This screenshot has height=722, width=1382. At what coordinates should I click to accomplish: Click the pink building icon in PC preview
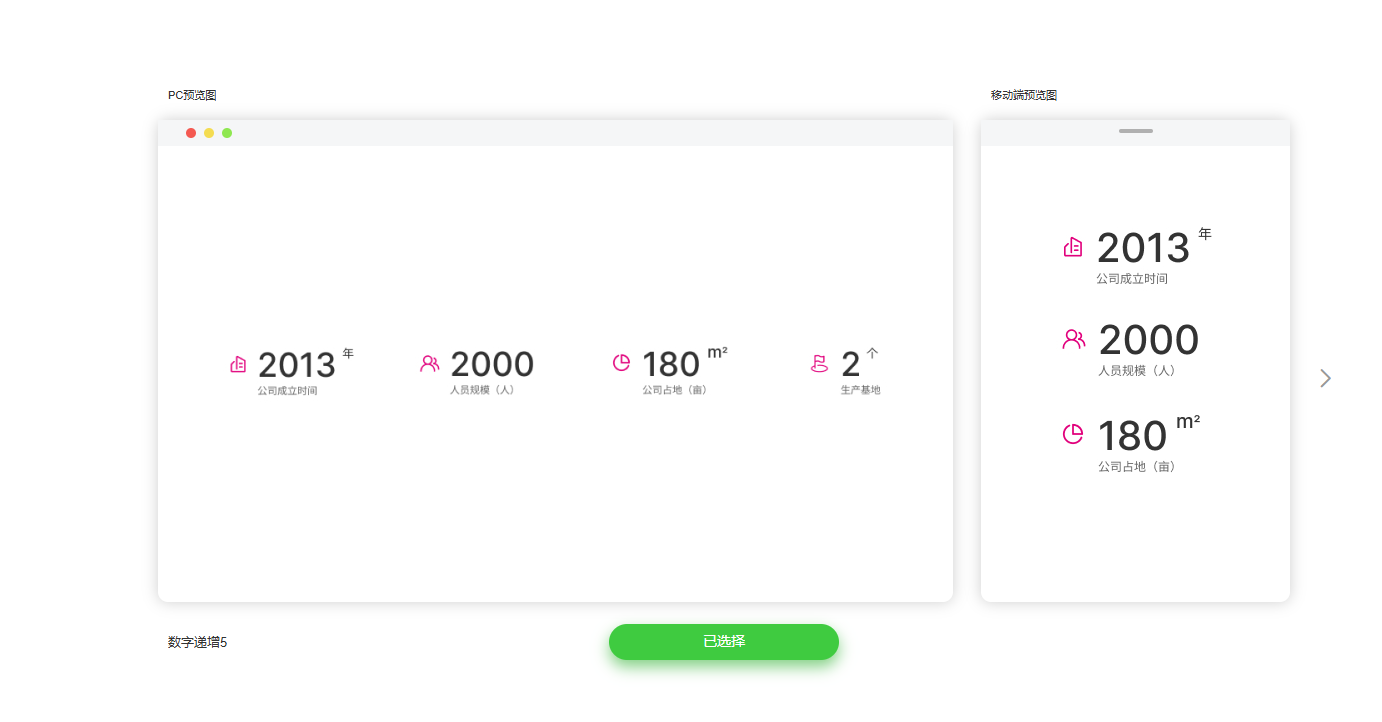(238, 365)
